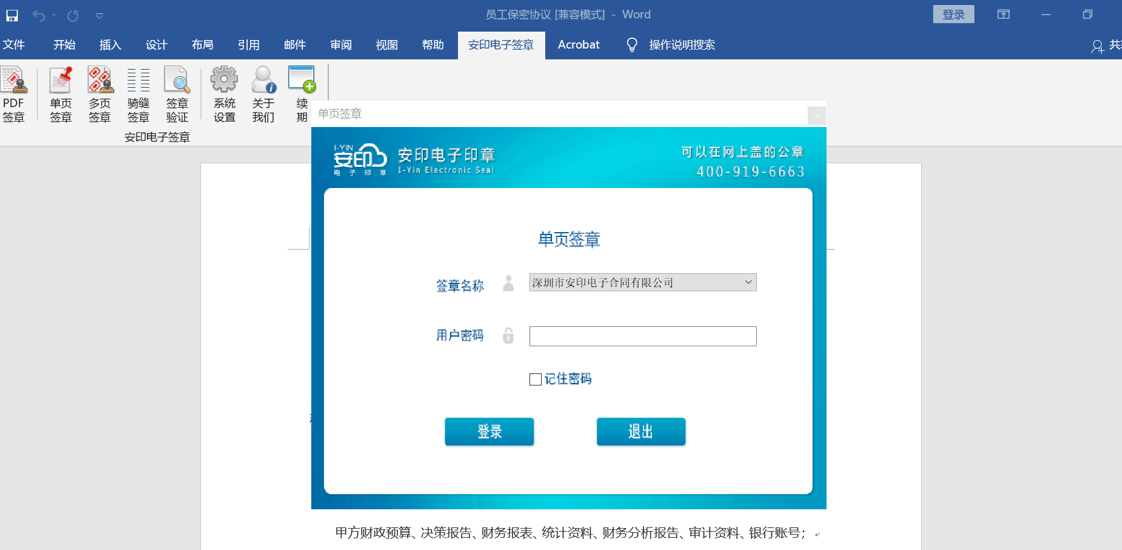
Task: Open 关于我们 info icon
Action: pyautogui.click(x=263, y=94)
